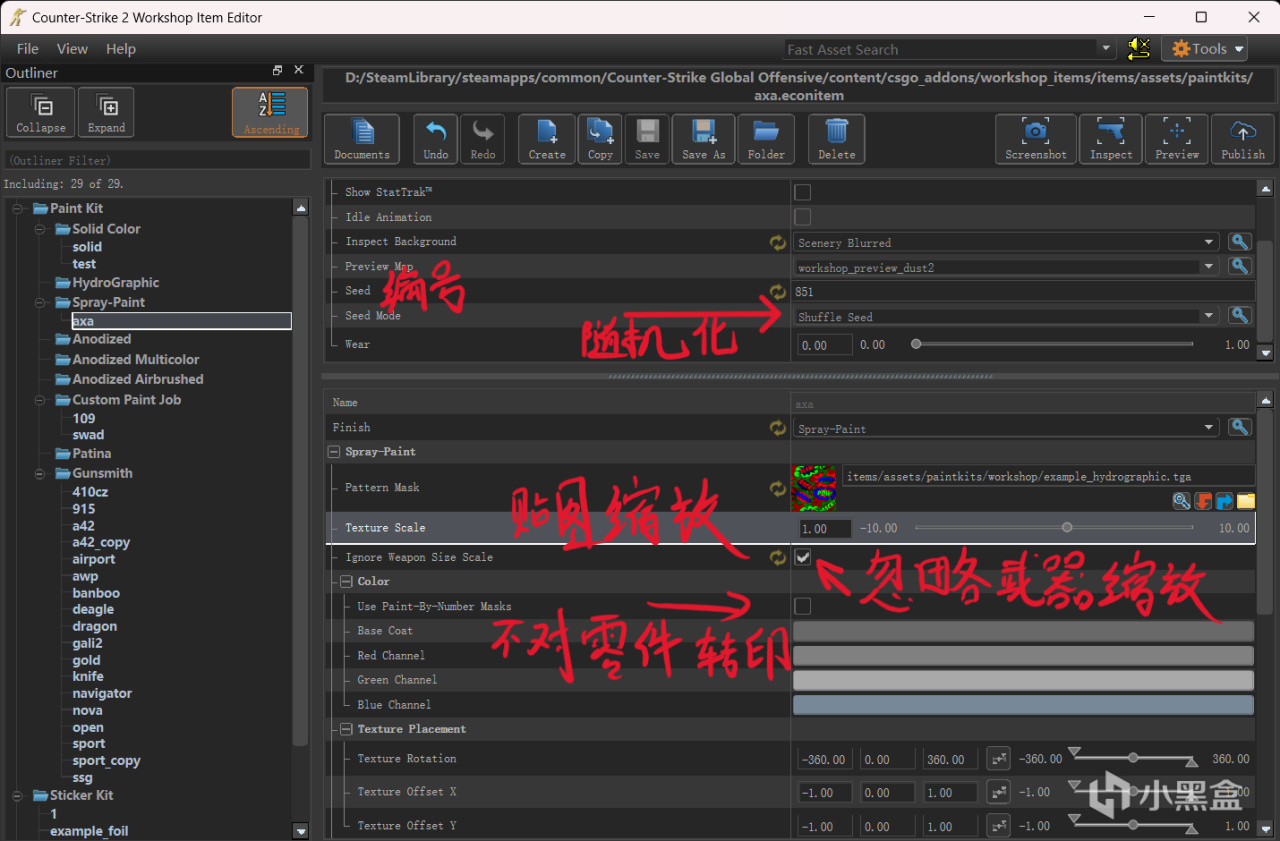Screen dimensions: 1280x841
Task: Click the Outliner panel close button
Action: point(298,70)
